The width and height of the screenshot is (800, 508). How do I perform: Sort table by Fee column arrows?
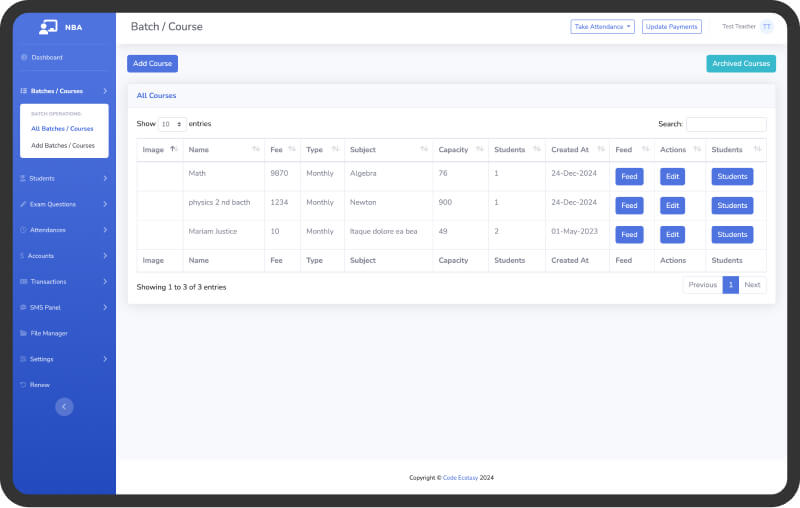tap(291, 150)
